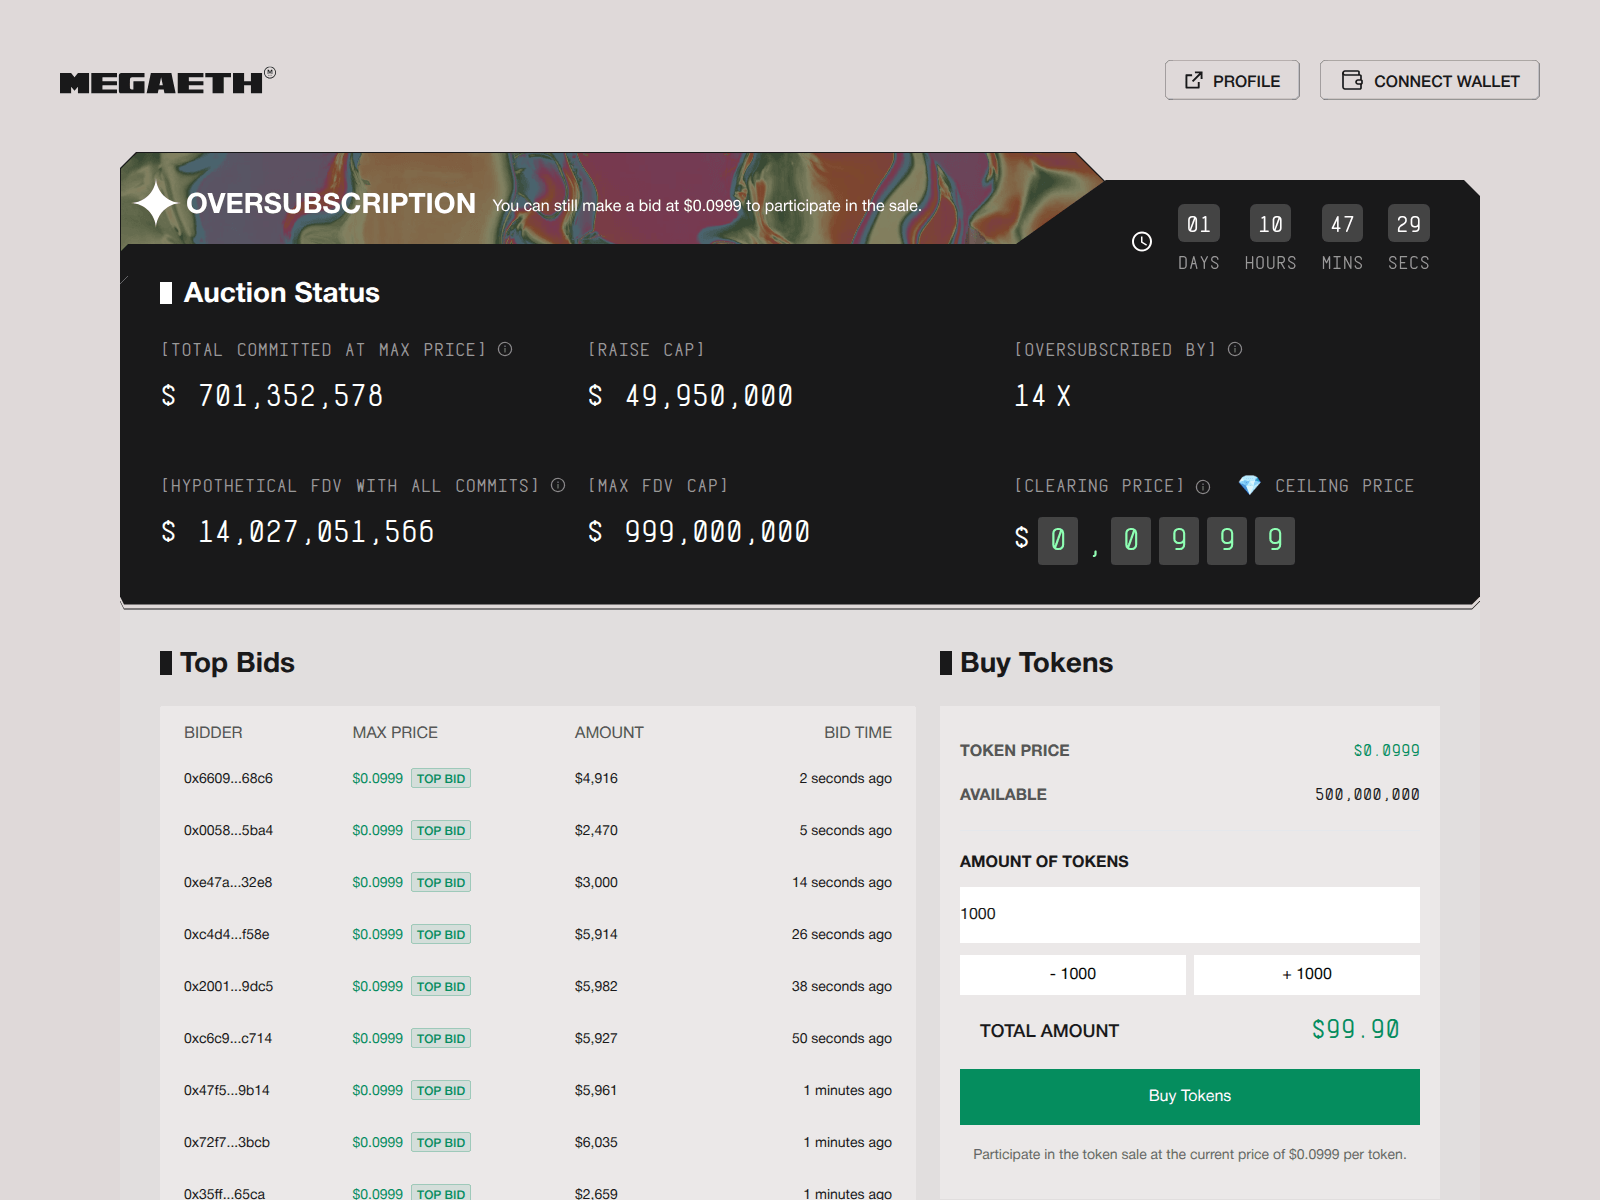The height and width of the screenshot is (1200, 1600).
Task: Click the bid amount $6,035
Action: pyautogui.click(x=596, y=1142)
